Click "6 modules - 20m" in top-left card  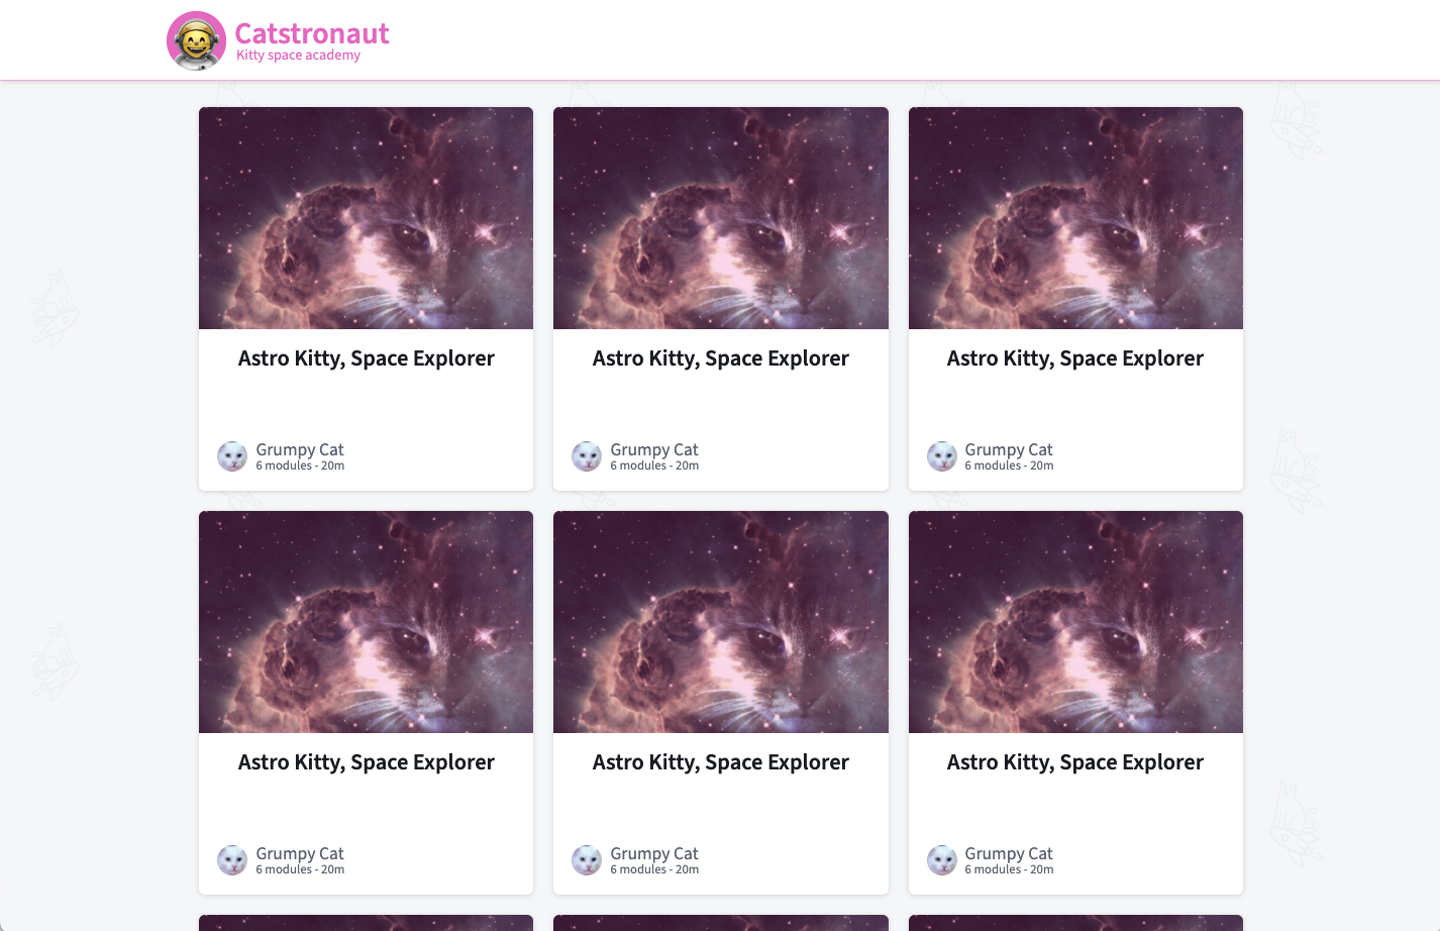tap(300, 466)
